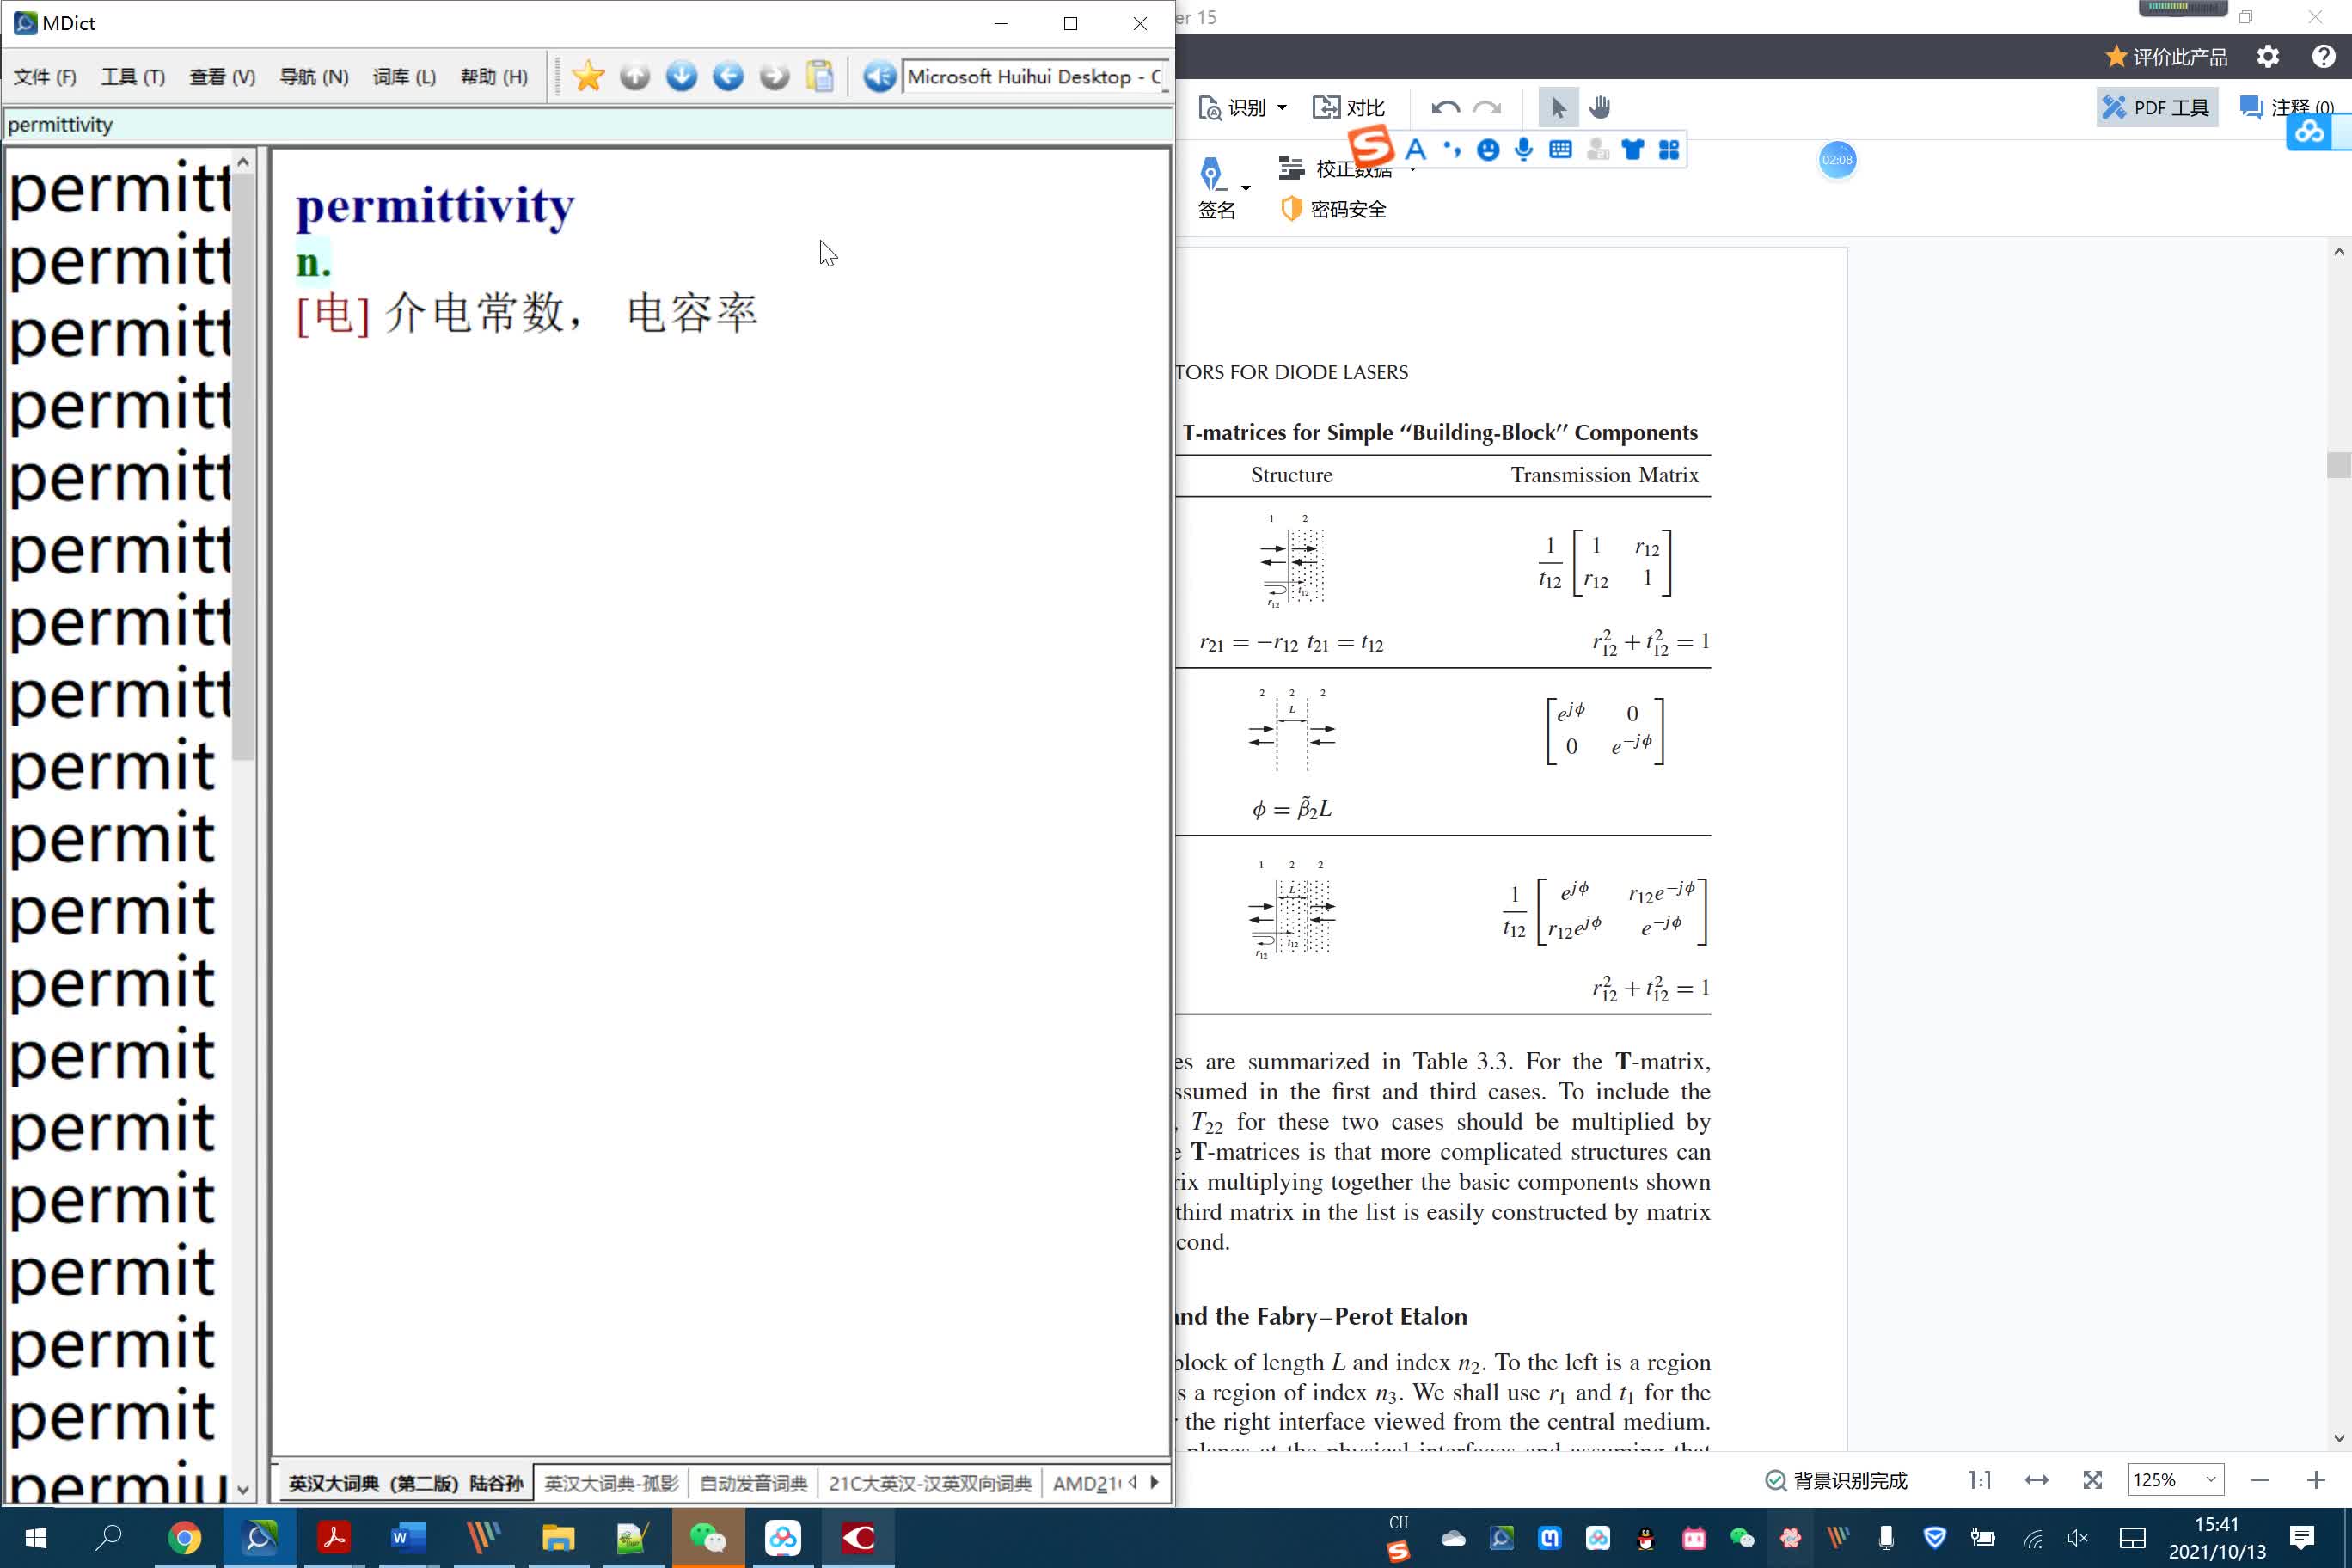Click PDF scrollbar down arrow
Screen dimensions: 2352x1568
(2338, 1438)
